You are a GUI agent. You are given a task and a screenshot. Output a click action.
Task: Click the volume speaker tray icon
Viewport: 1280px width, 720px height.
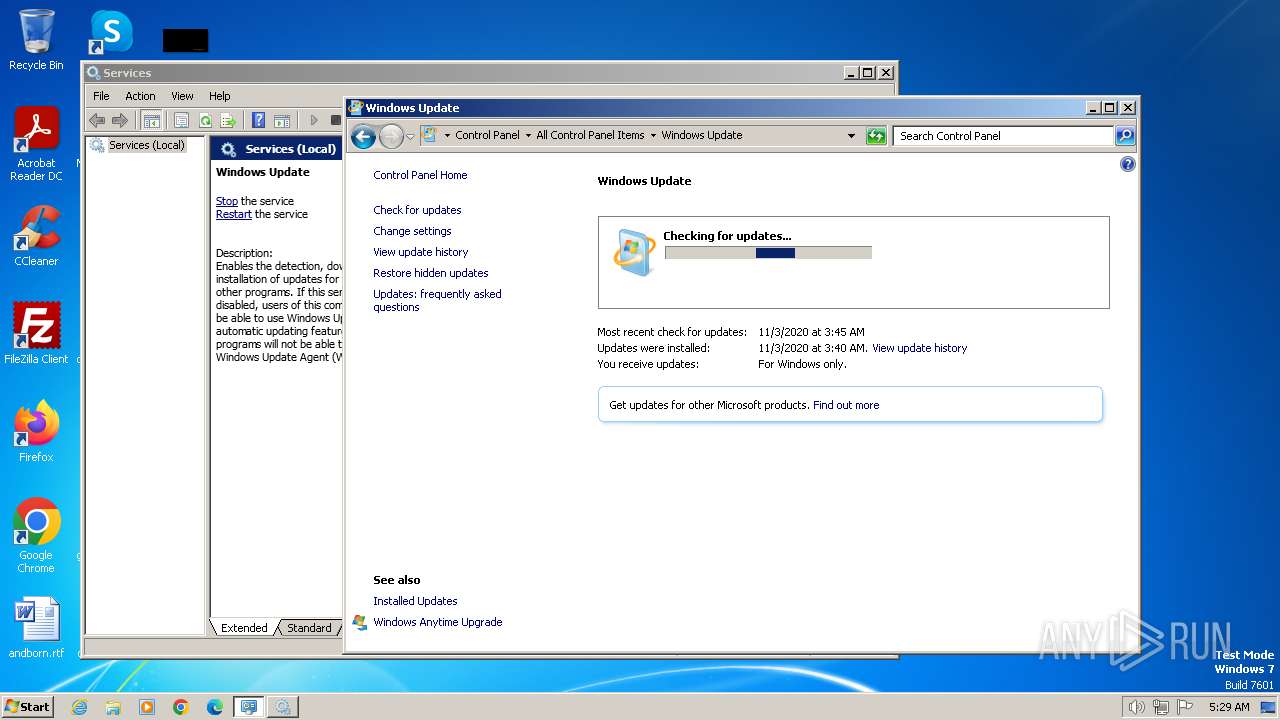[x=1136, y=707]
